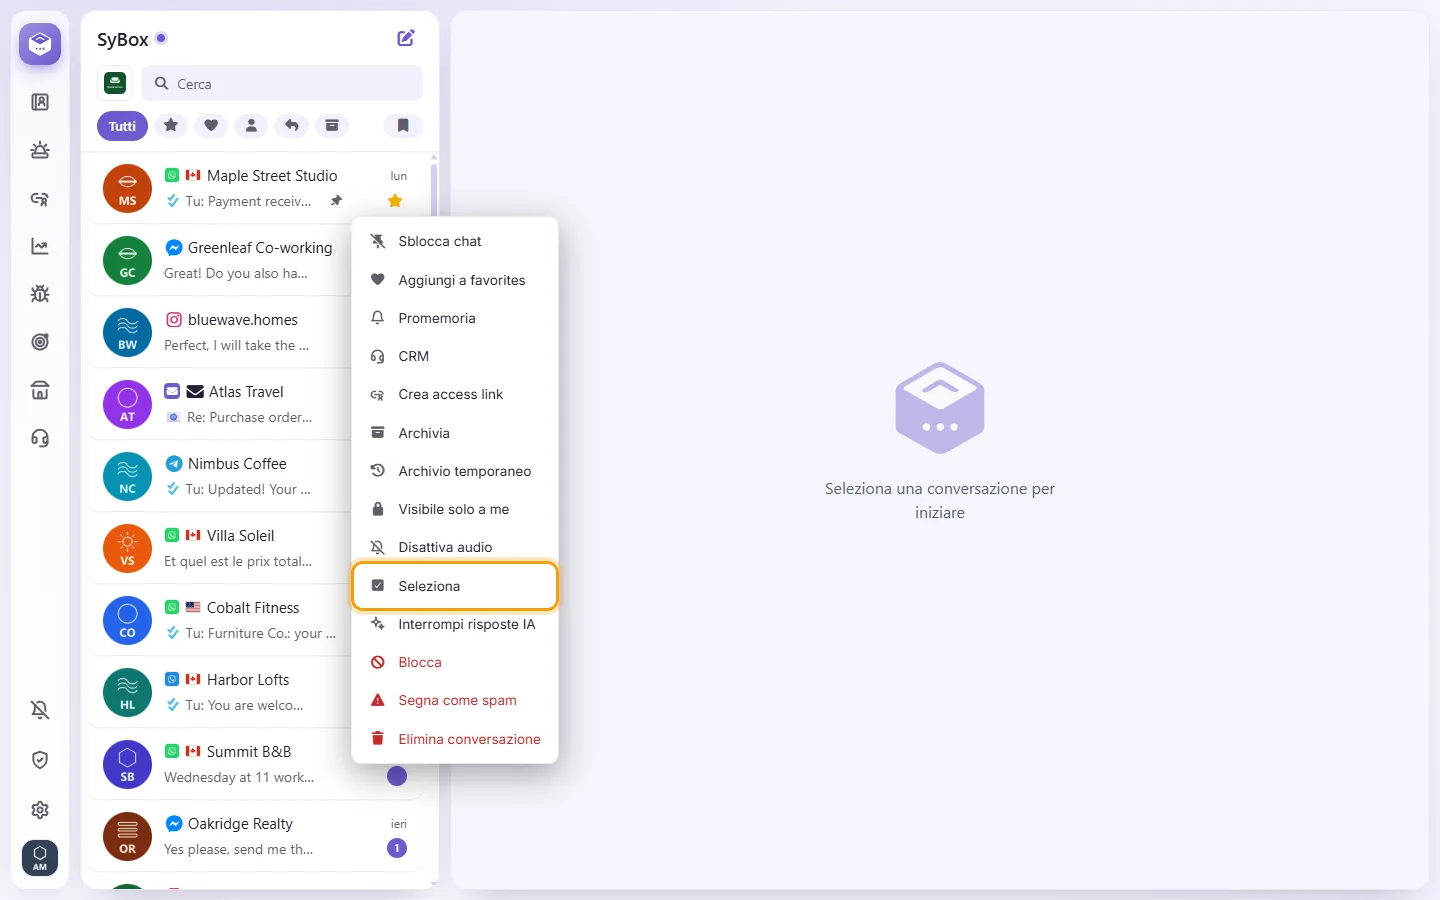Viewport: 1440px width, 900px height.
Task: Filter conversations by favorites heart
Action: (x=211, y=126)
